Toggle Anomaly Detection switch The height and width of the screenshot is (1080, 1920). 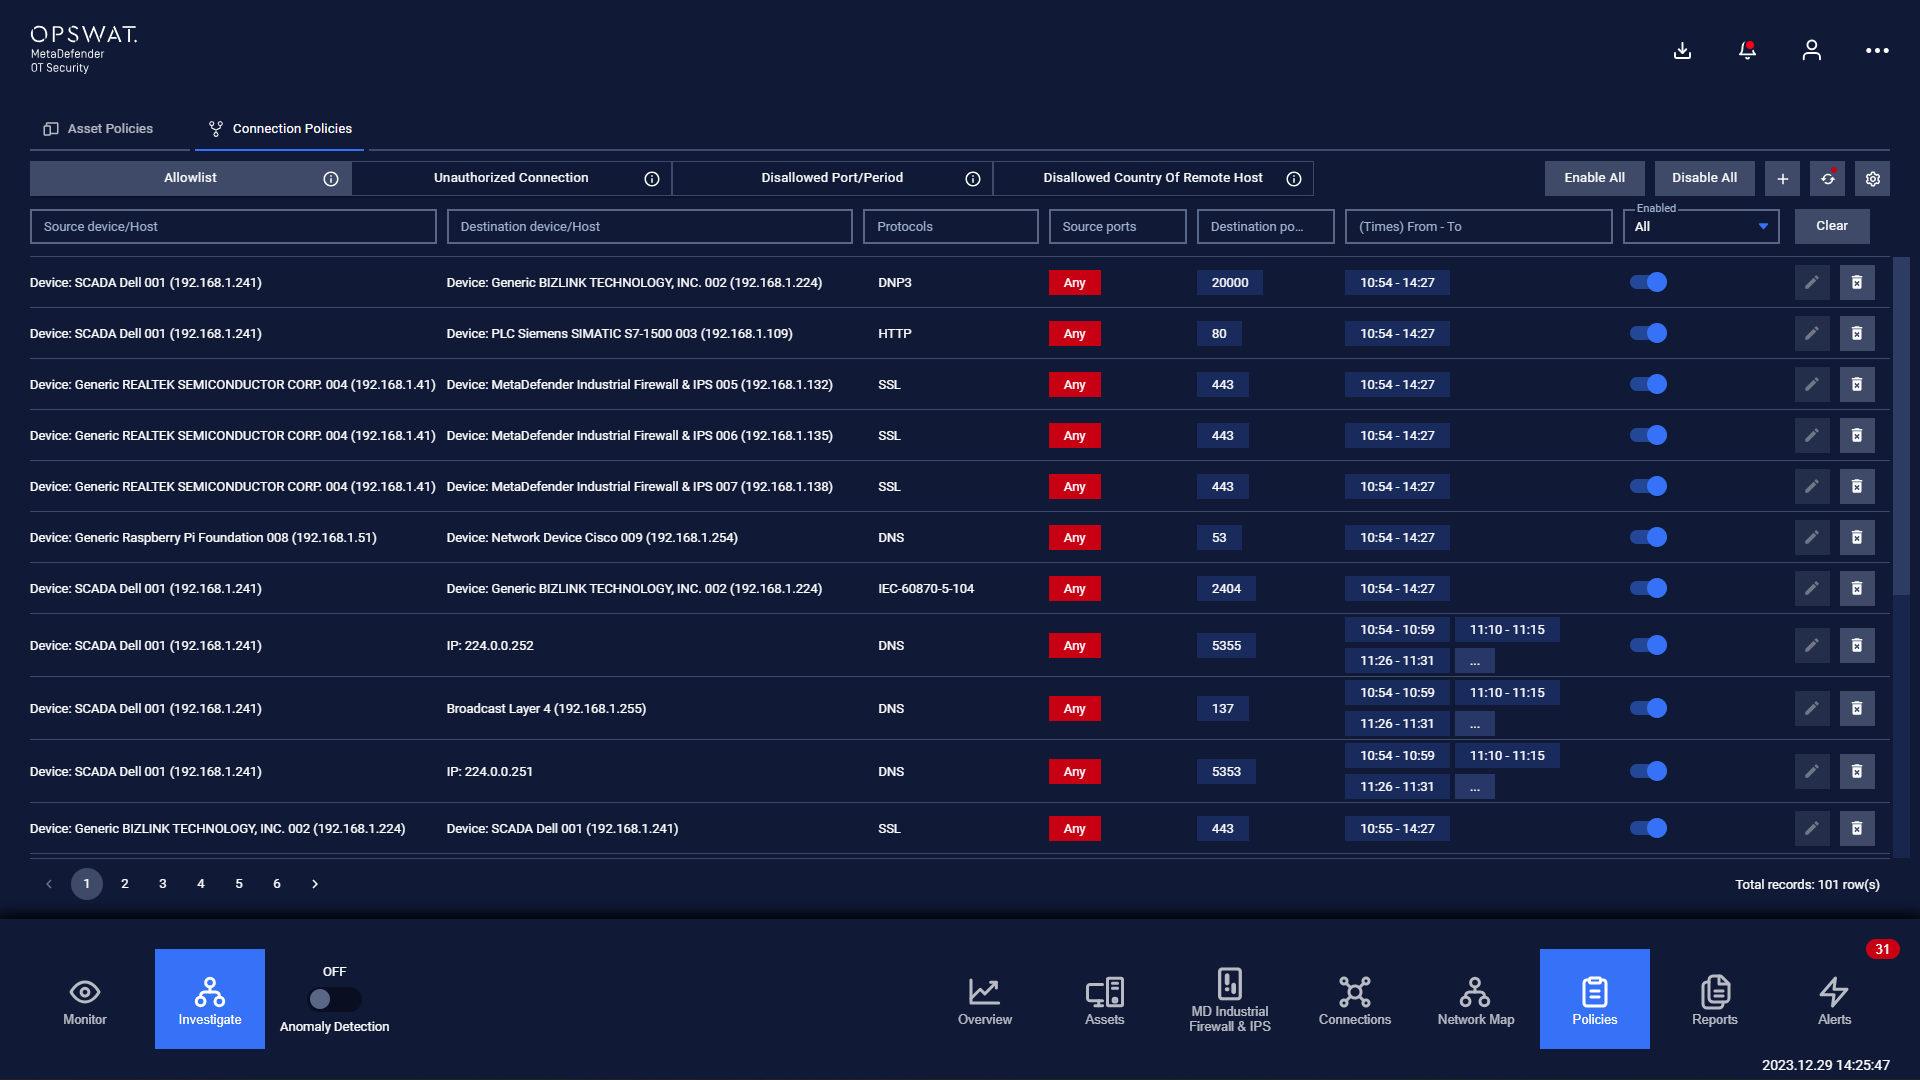334,999
